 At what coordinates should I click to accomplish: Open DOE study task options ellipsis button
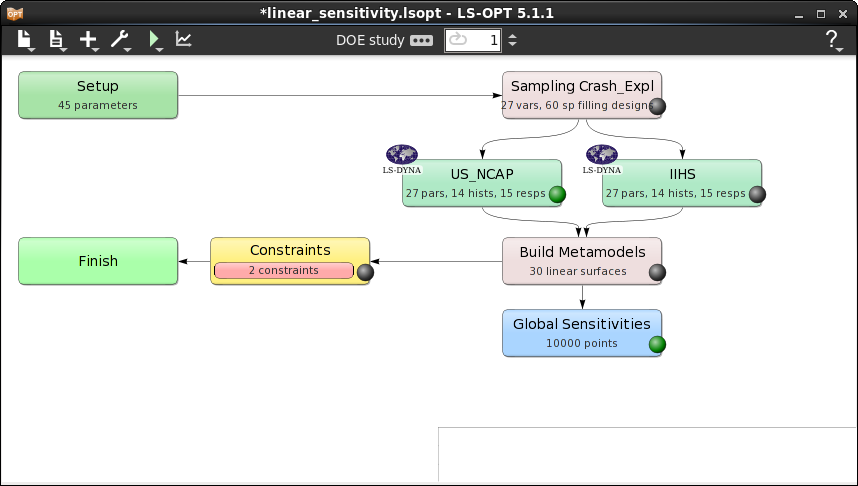(x=421, y=40)
